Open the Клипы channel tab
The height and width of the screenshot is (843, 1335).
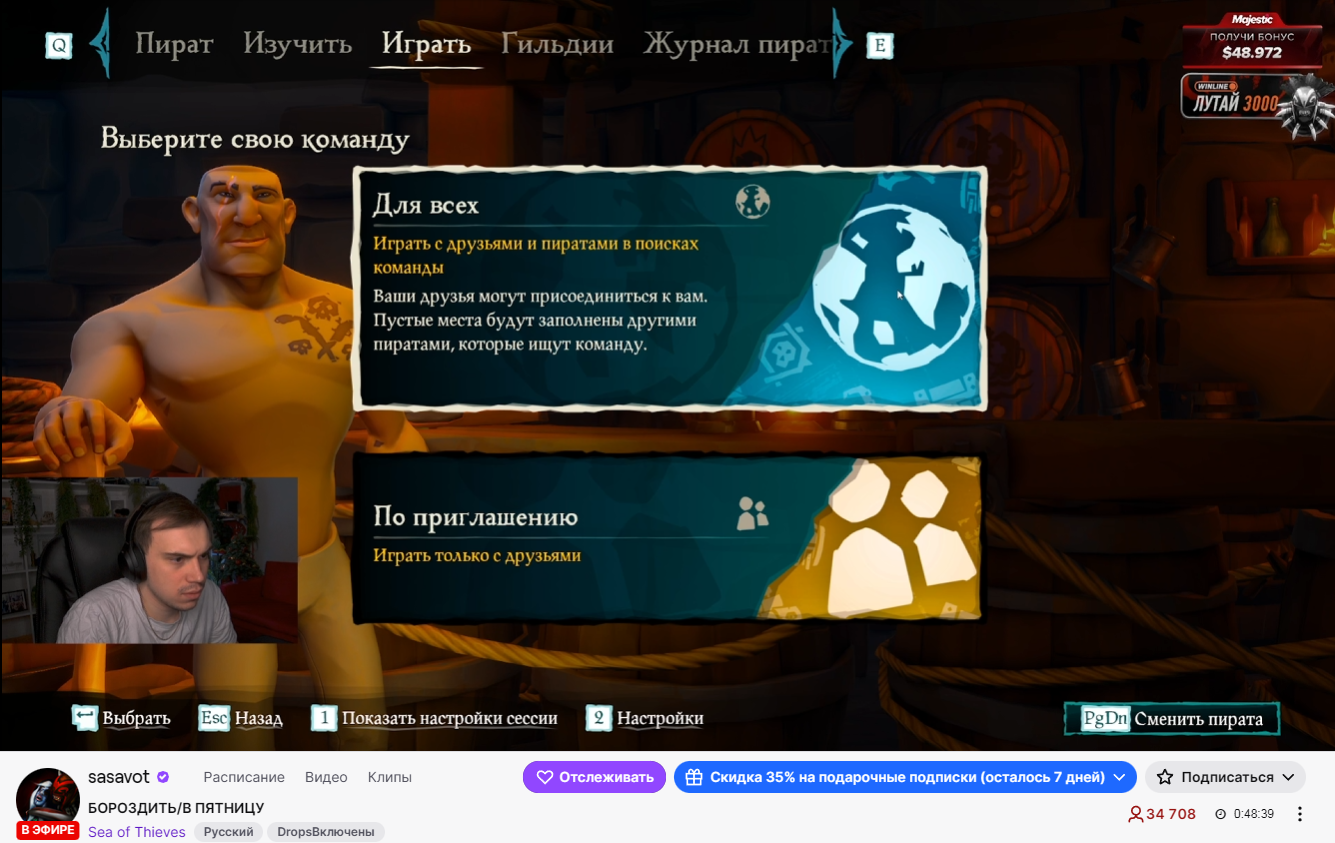[x=390, y=777]
